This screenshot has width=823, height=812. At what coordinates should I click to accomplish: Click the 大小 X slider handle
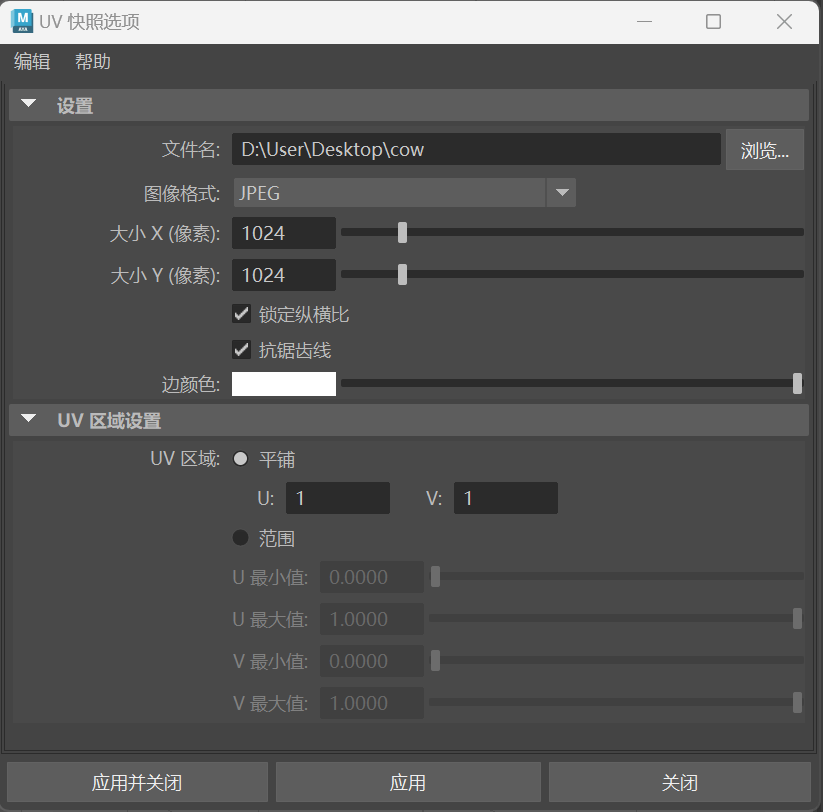click(x=403, y=233)
